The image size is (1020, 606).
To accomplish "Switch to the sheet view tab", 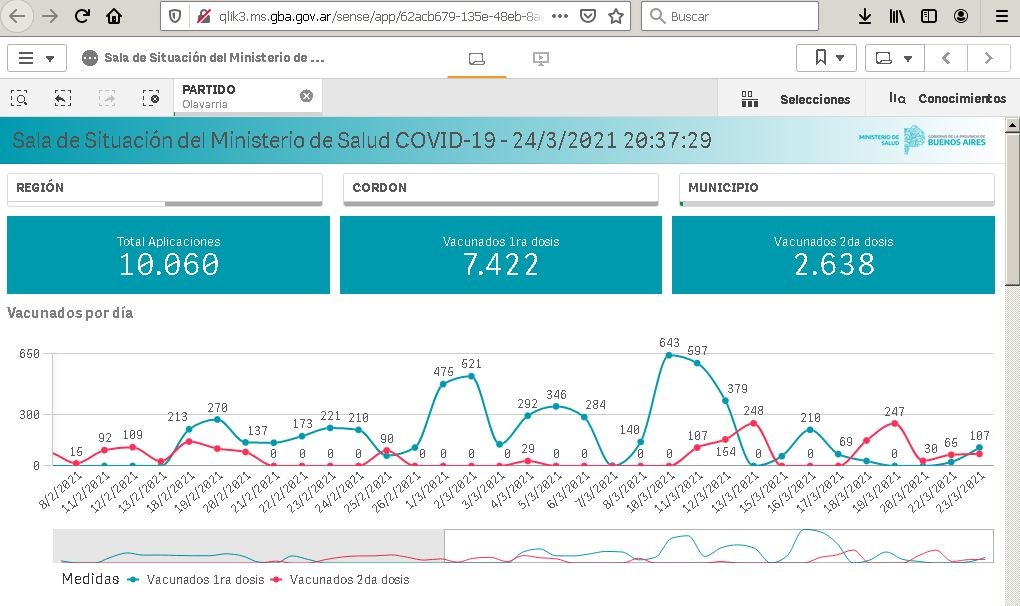I will coord(477,59).
